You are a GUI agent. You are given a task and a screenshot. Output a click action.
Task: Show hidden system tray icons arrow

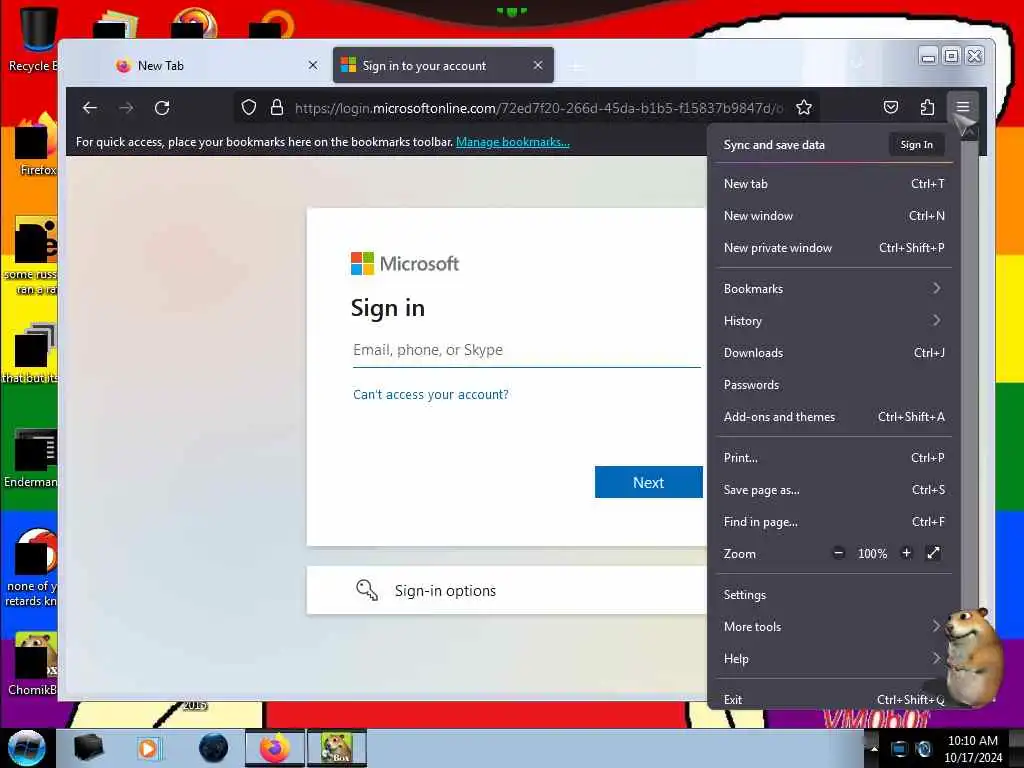click(x=874, y=748)
